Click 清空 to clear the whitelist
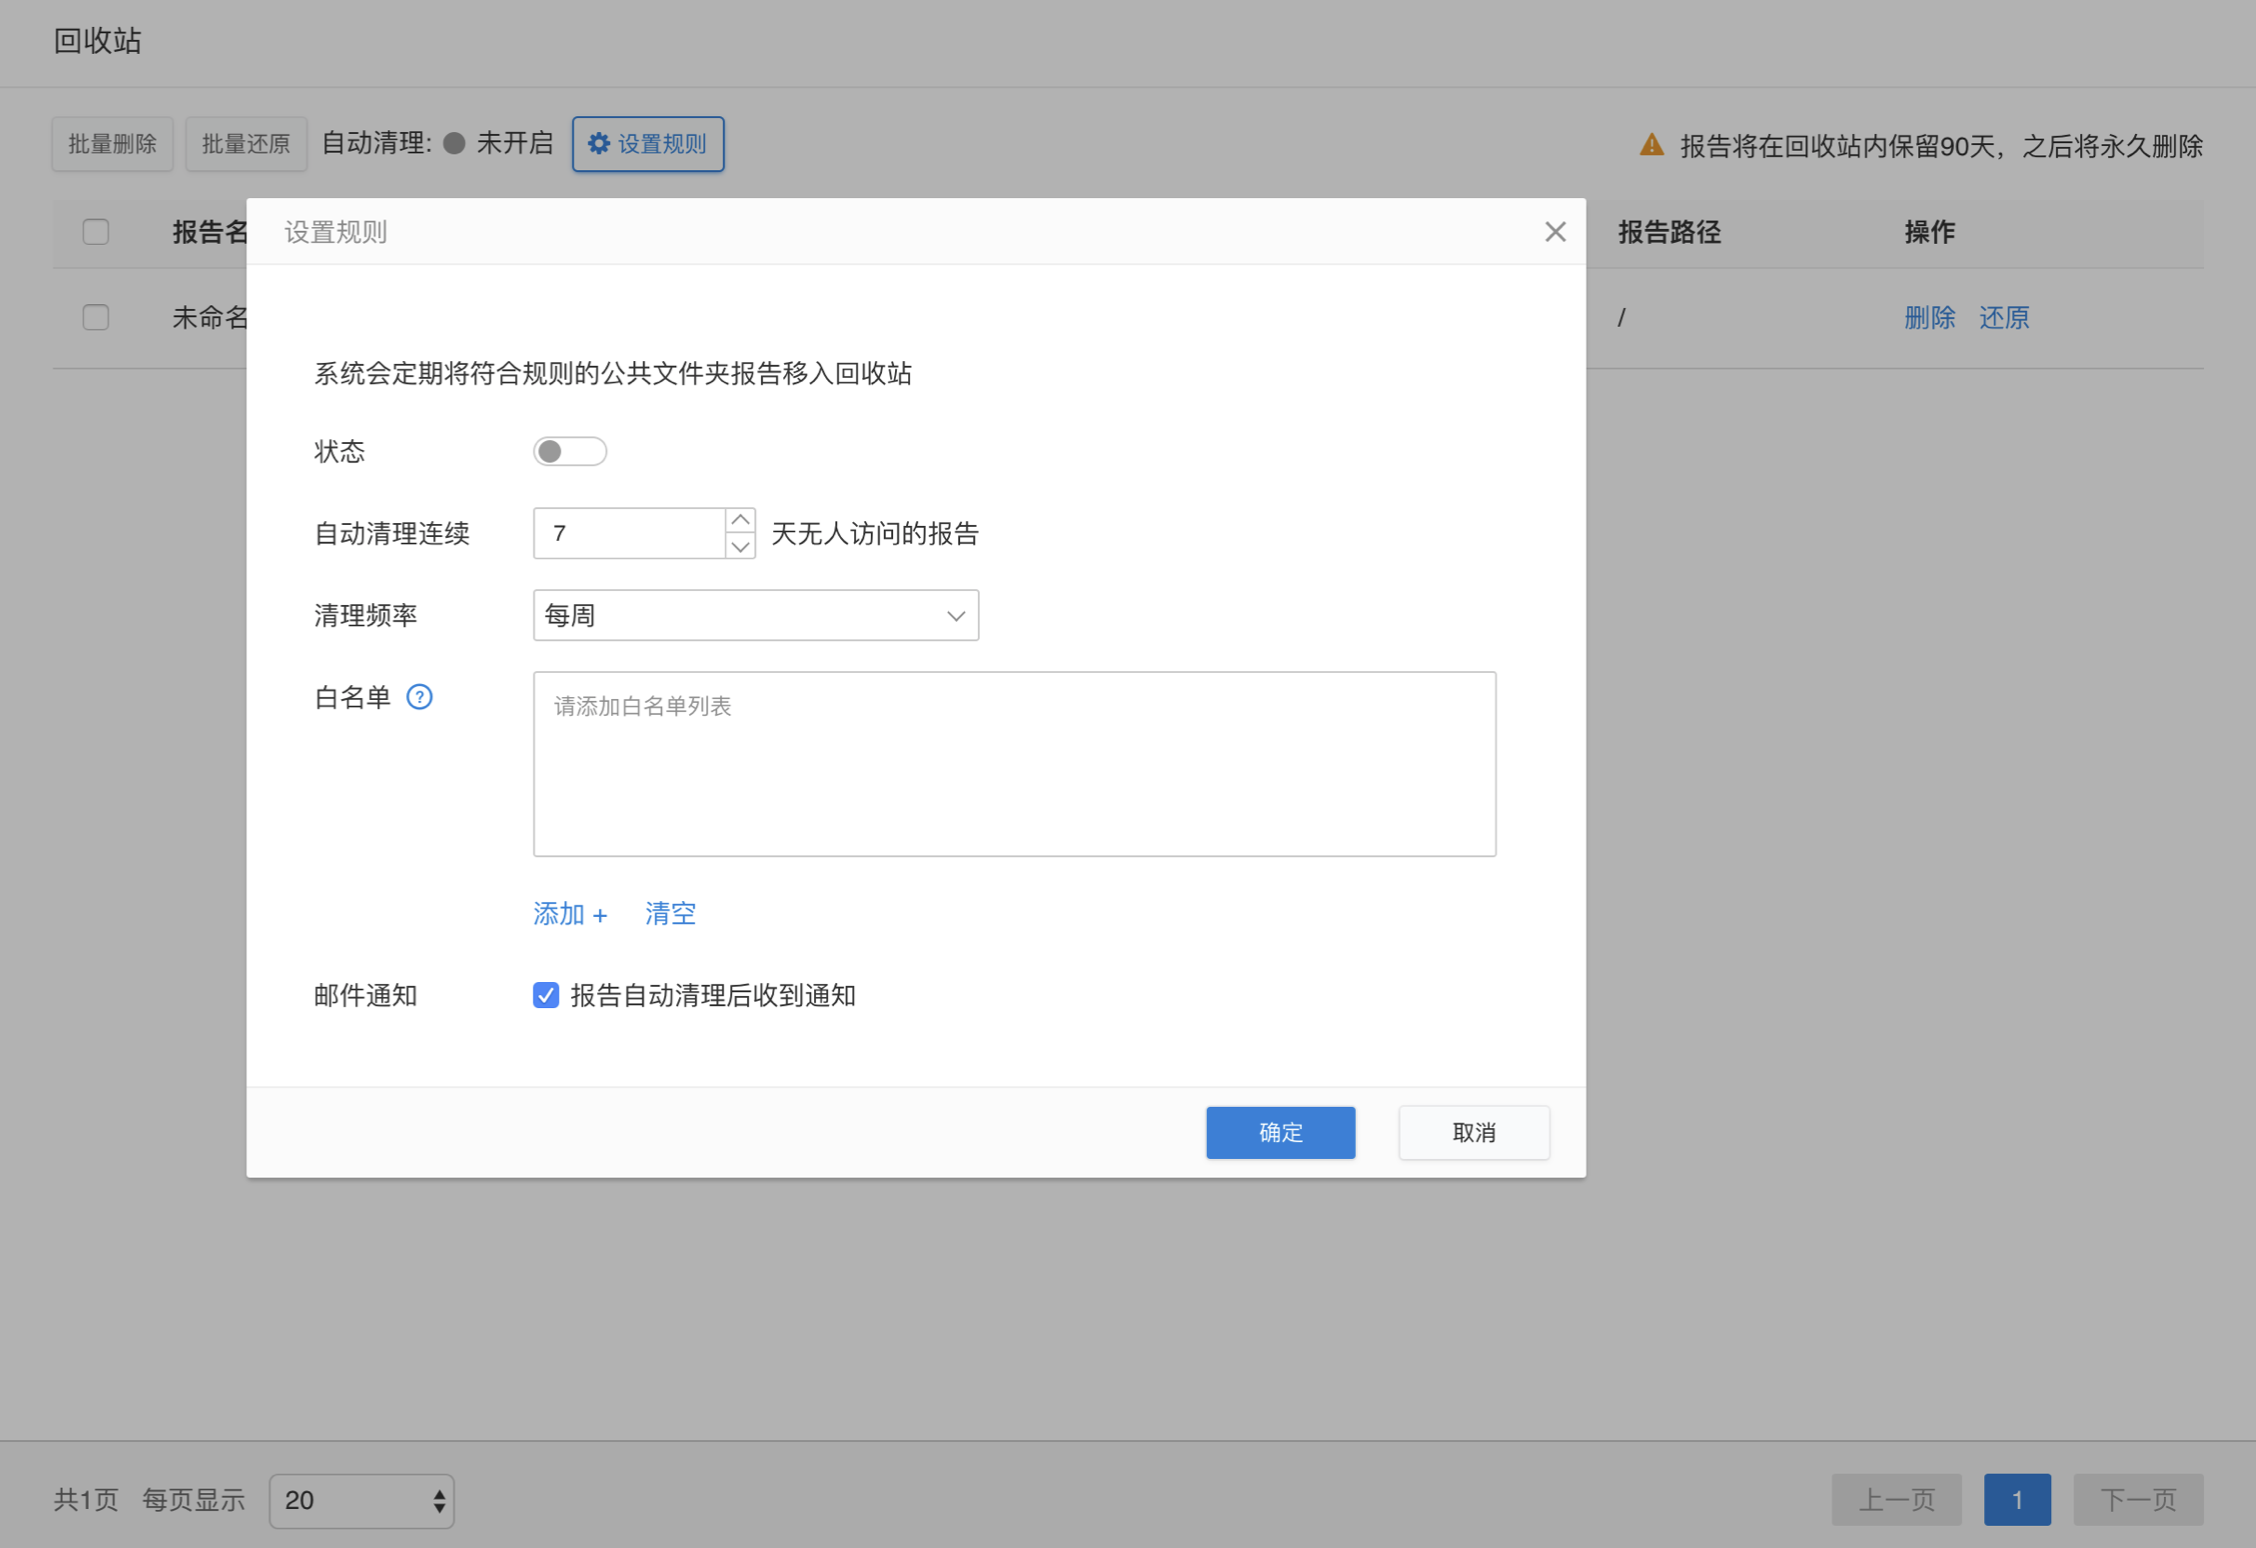Viewport: 2256px width, 1548px height. coord(670,913)
